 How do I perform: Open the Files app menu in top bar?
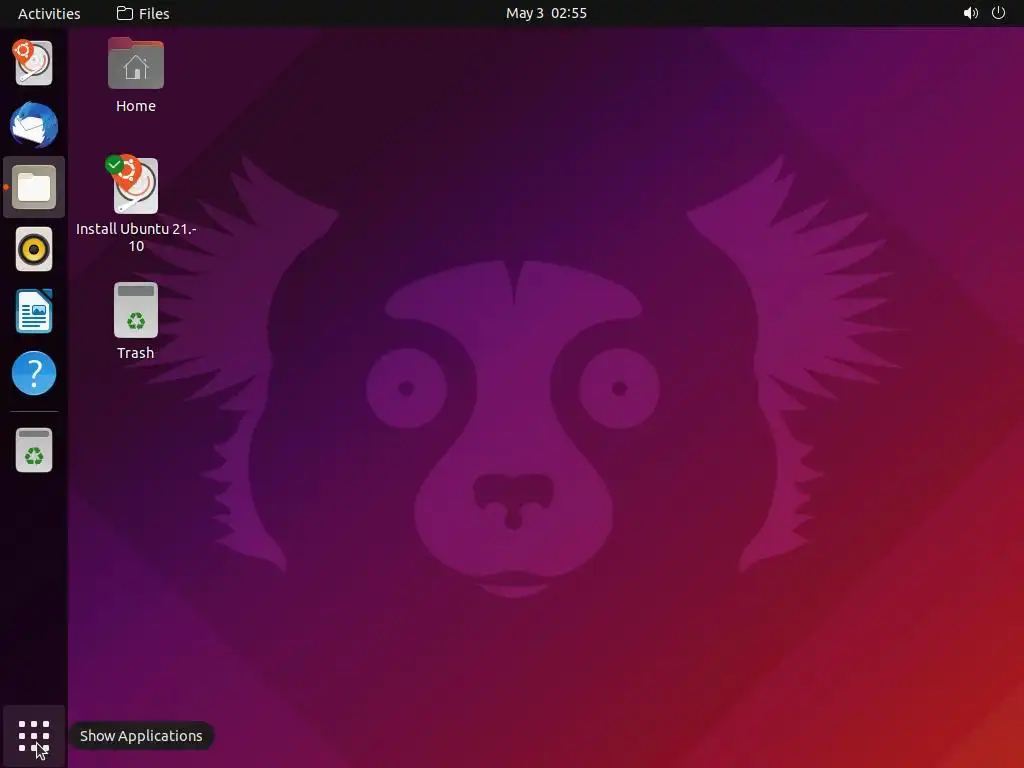(x=143, y=13)
